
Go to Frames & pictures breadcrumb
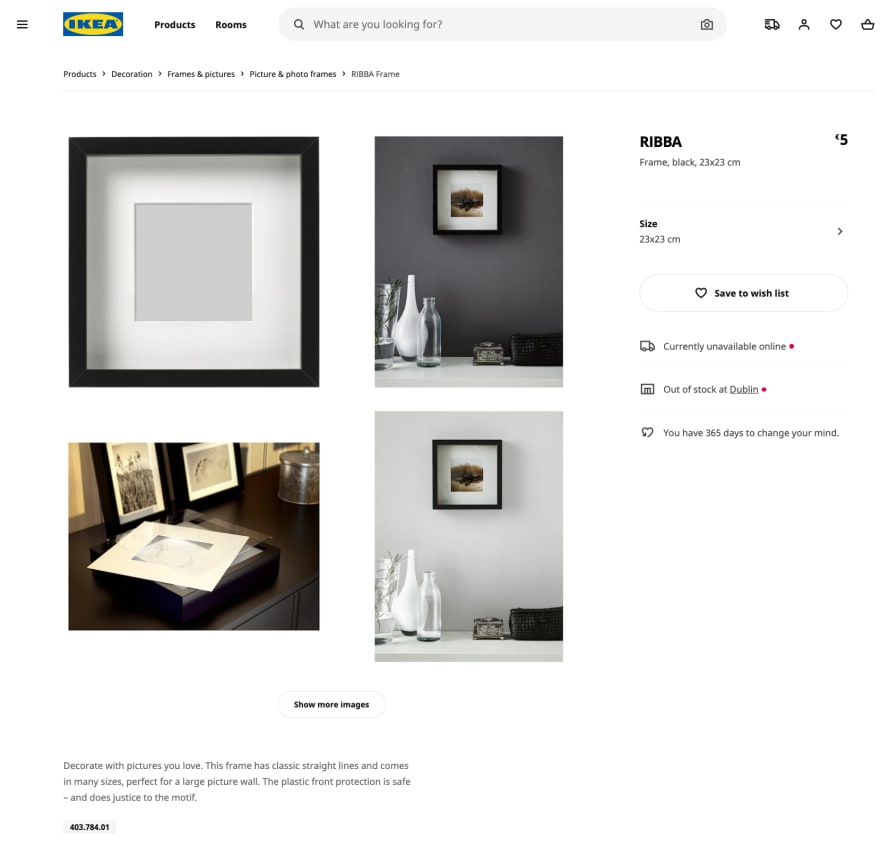(x=201, y=74)
